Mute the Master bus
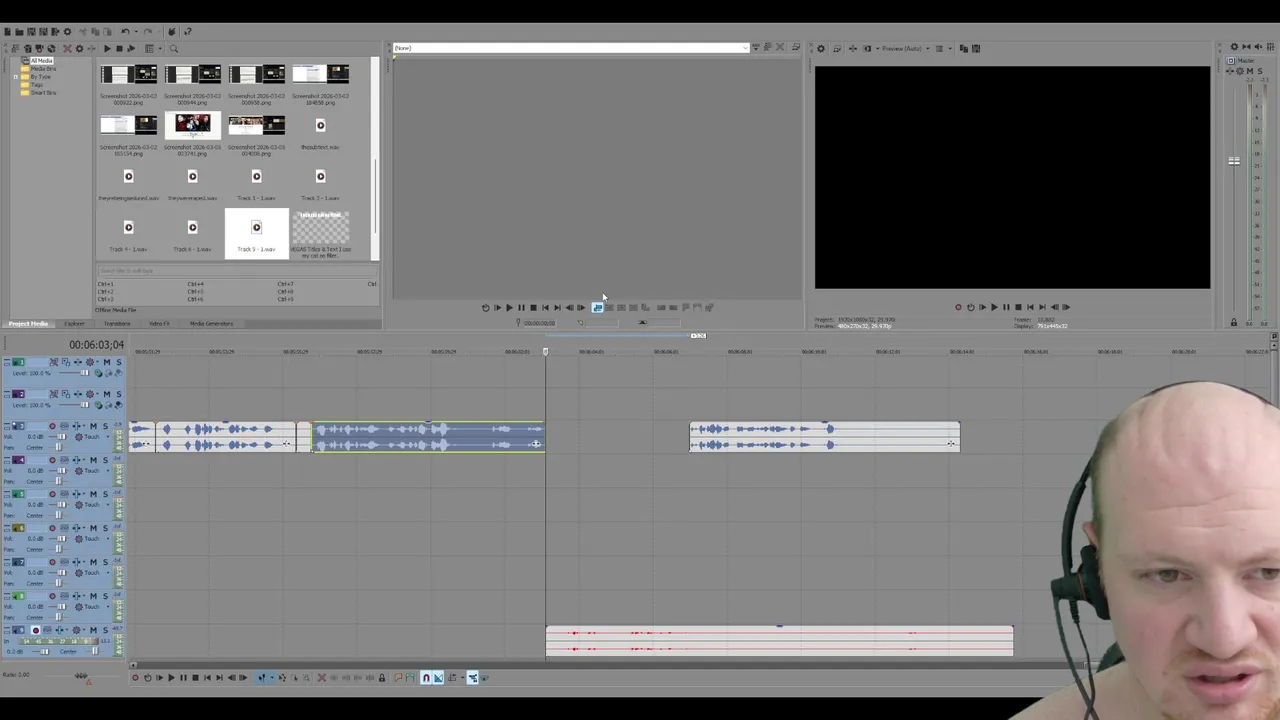The height and width of the screenshot is (720, 1280). [1250, 71]
